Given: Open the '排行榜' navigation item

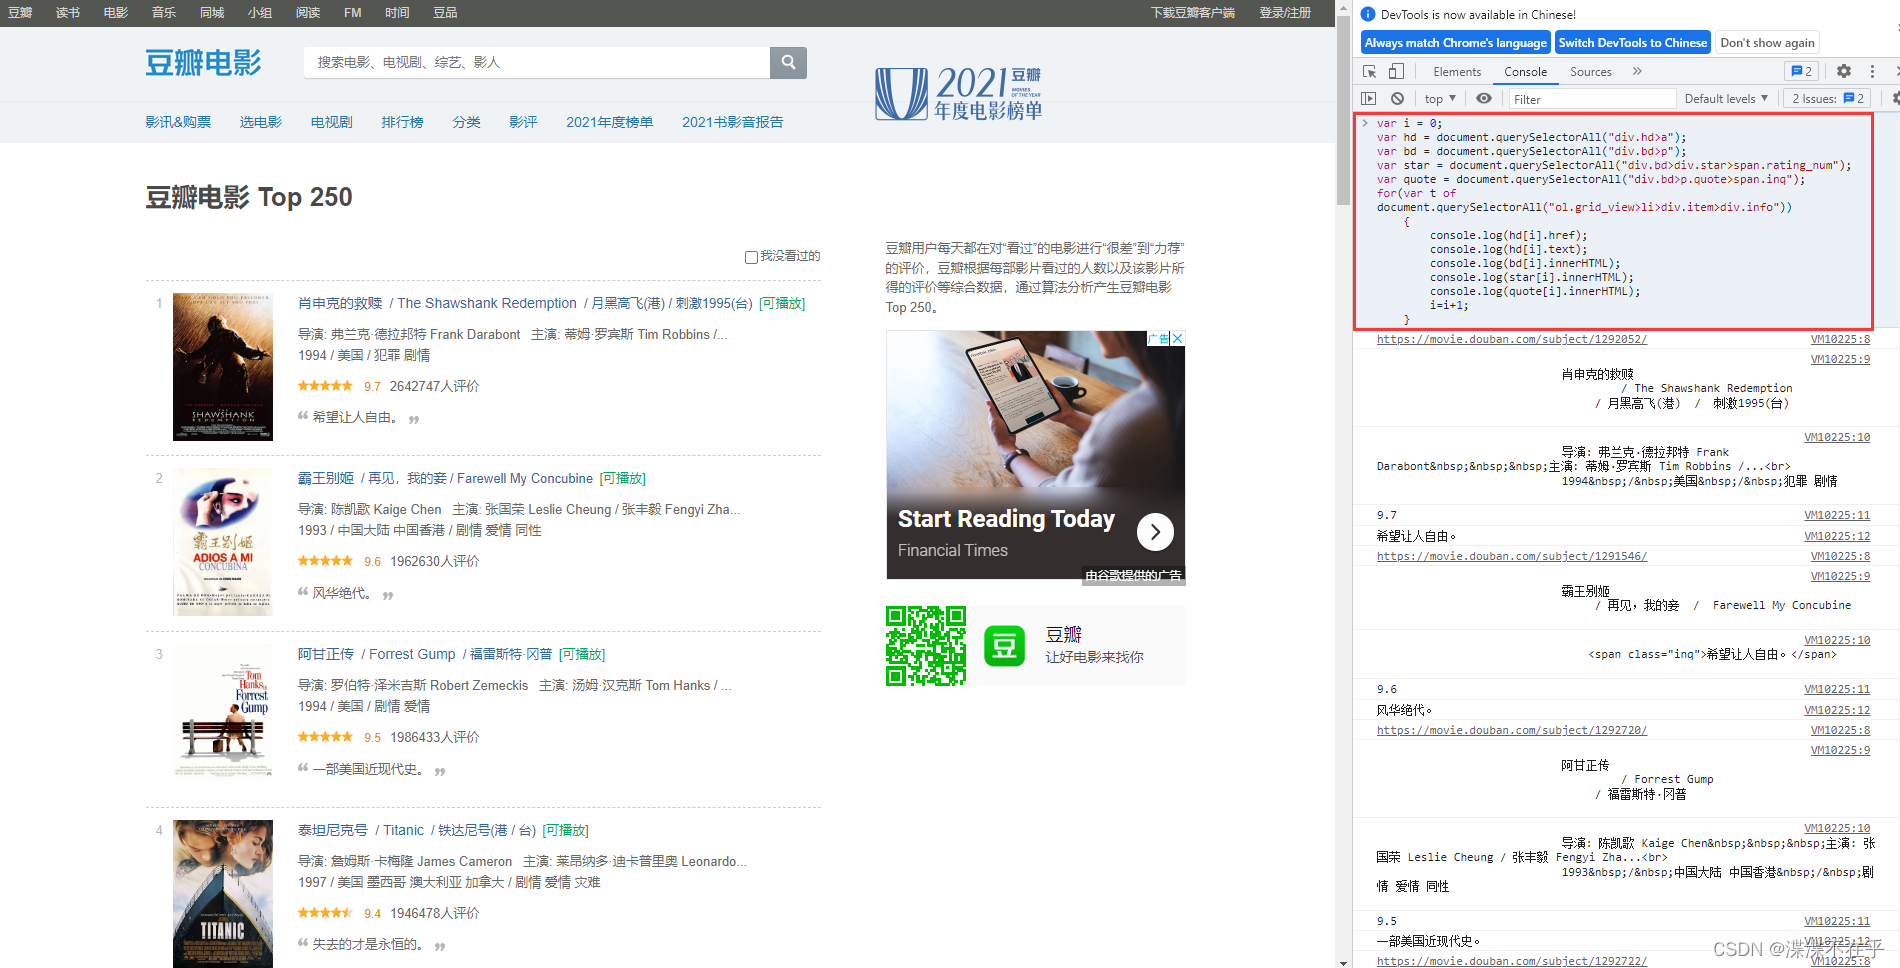Looking at the screenshot, I should tap(402, 122).
